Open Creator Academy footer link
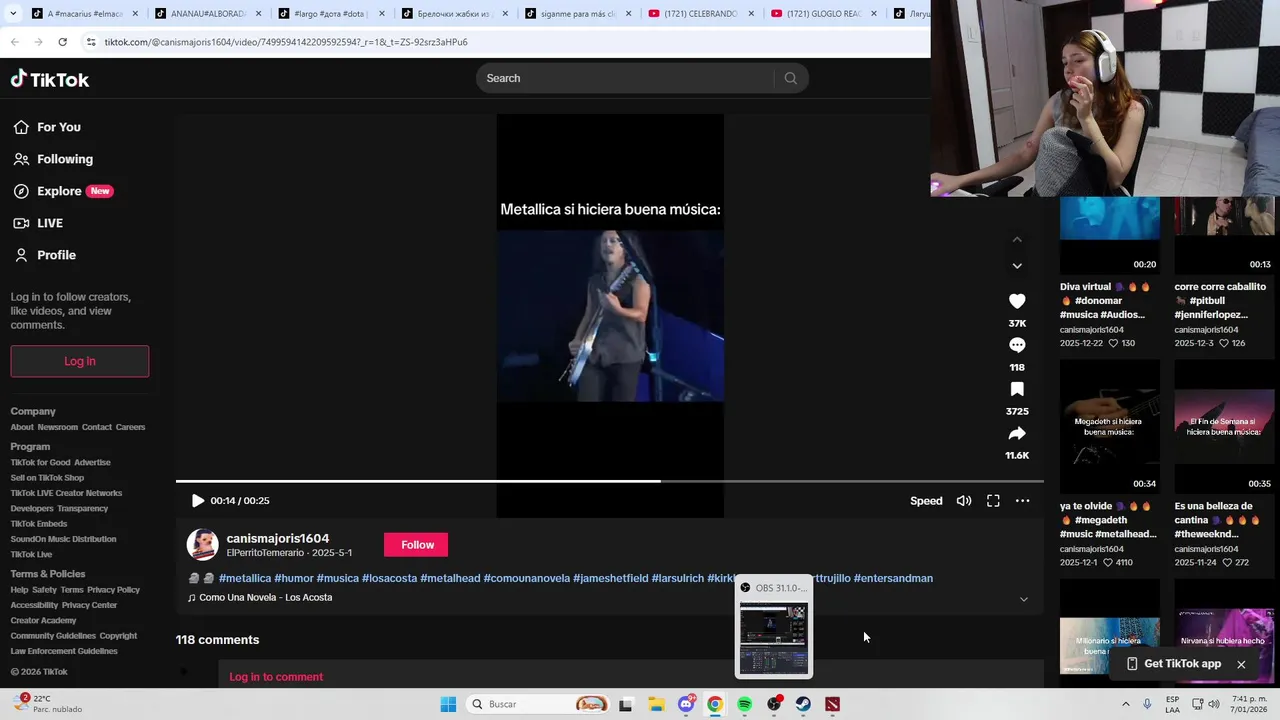Viewport: 1280px width, 720px height. click(43, 621)
